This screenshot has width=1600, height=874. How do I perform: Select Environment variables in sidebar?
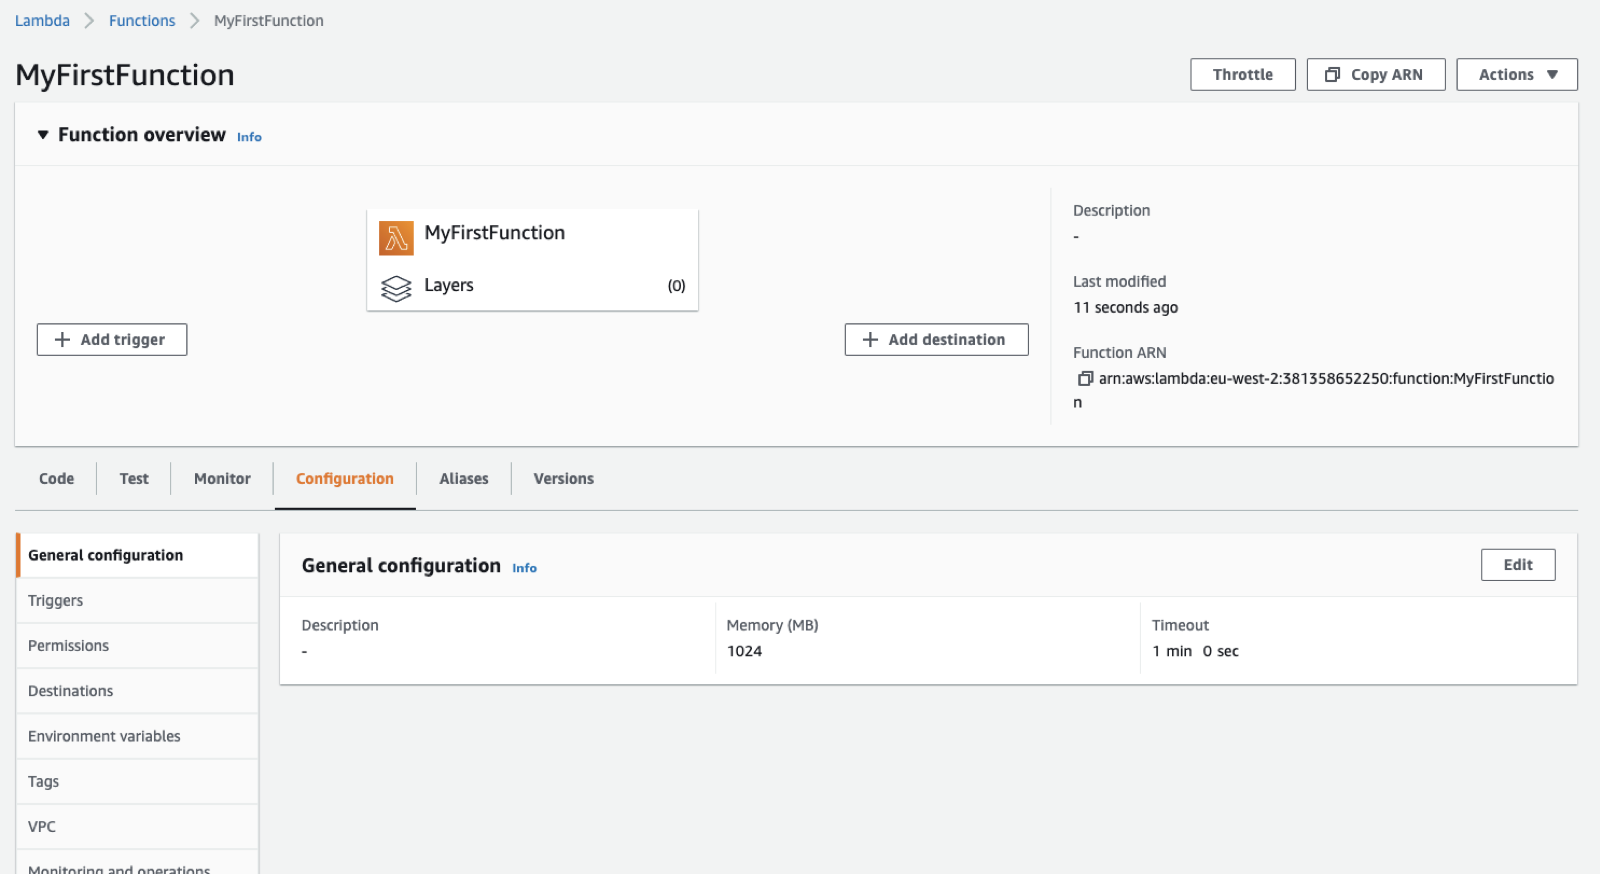pyautogui.click(x=104, y=736)
